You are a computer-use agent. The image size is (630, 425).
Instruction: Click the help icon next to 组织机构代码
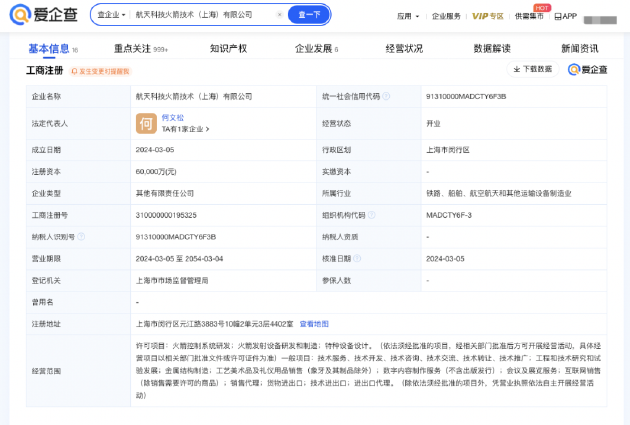(x=371, y=215)
